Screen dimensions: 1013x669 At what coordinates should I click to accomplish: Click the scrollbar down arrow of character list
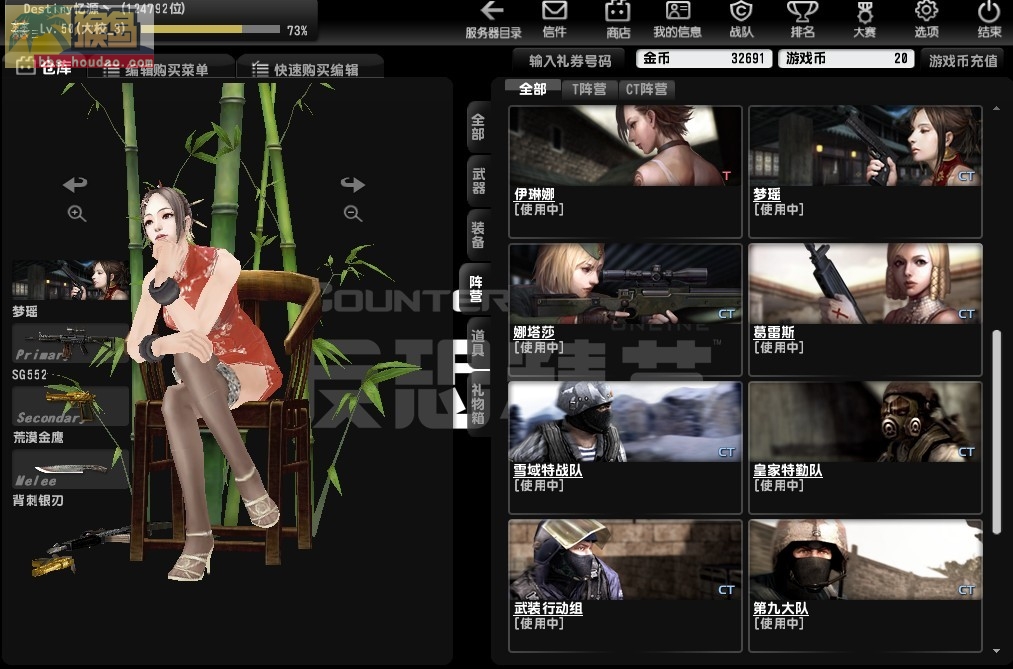[997, 651]
